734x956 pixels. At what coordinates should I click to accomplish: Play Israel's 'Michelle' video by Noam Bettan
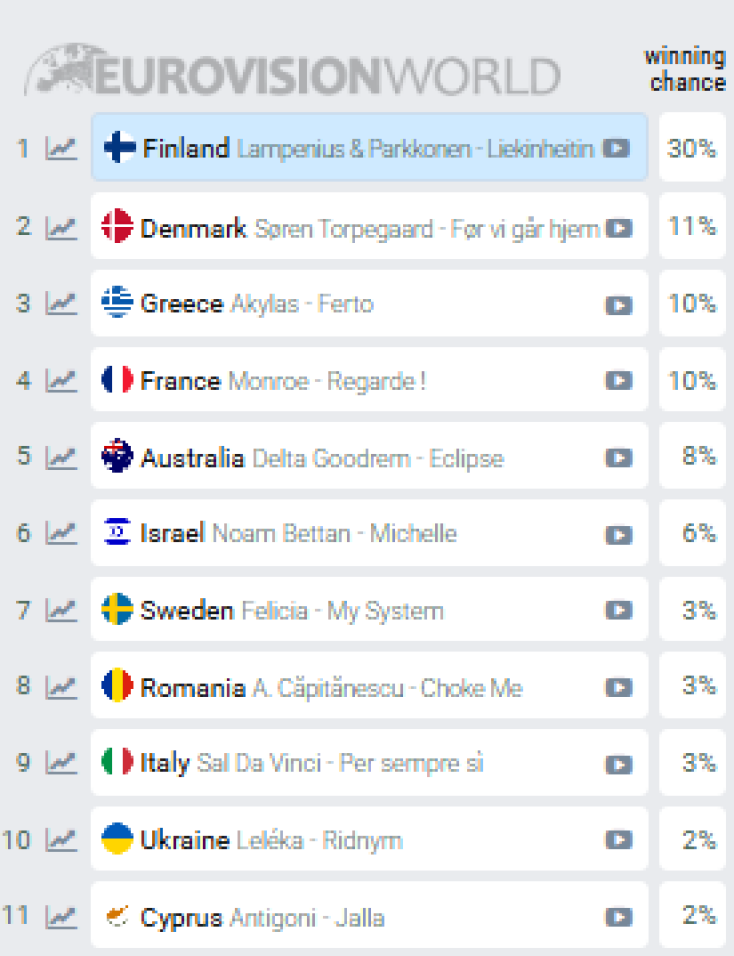click(x=619, y=533)
